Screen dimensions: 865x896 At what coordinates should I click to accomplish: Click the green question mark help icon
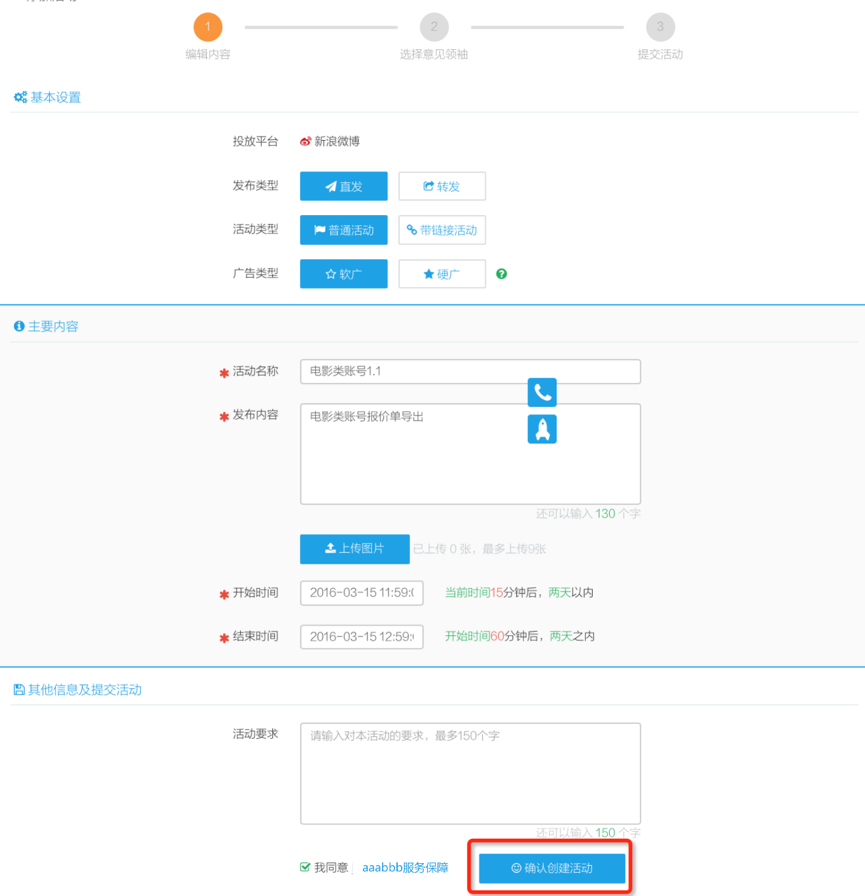point(502,274)
